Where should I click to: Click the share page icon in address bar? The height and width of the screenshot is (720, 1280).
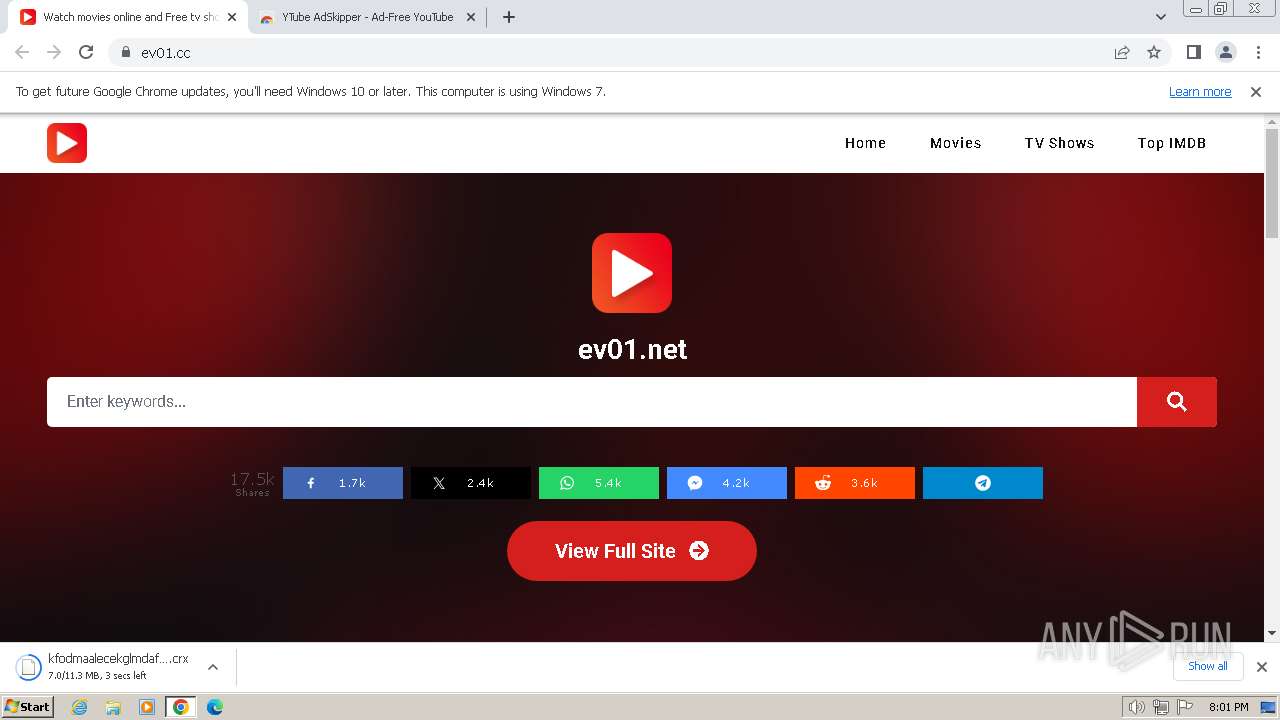(x=1122, y=52)
